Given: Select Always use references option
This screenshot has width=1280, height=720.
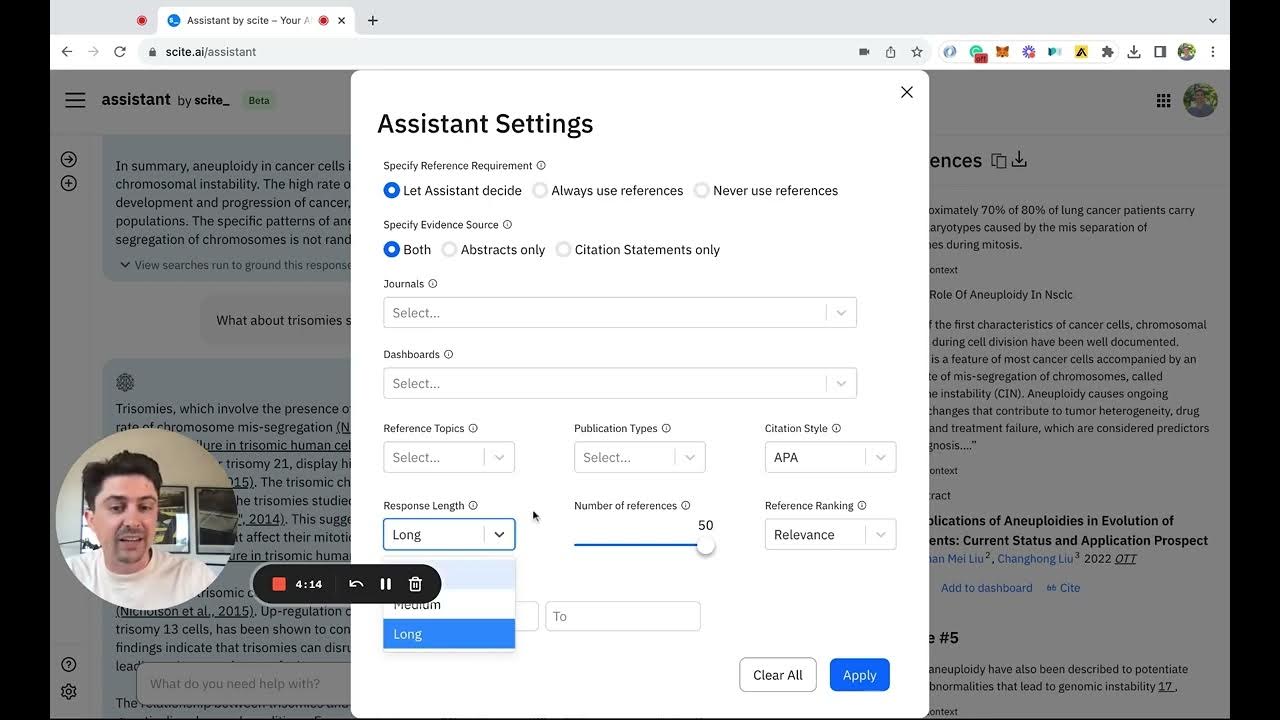Looking at the screenshot, I should click(x=608, y=190).
